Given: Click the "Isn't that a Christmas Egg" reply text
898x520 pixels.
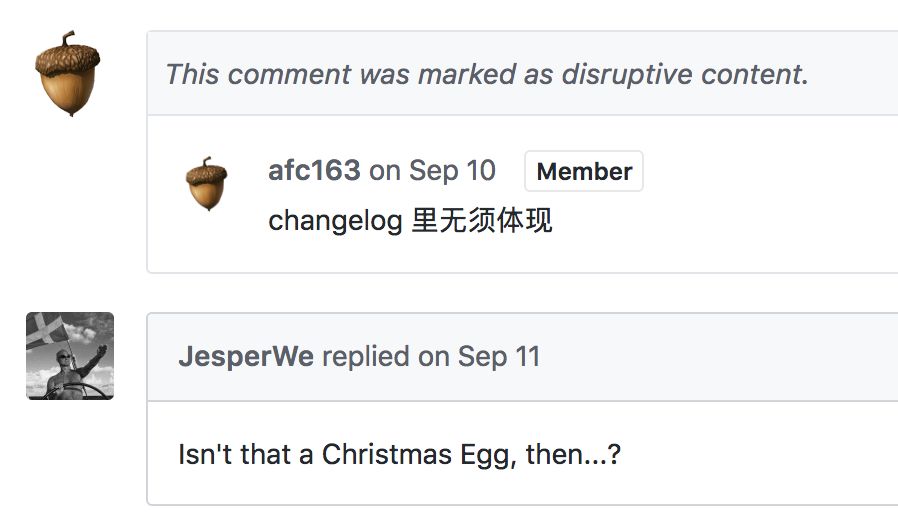Looking at the screenshot, I should pos(399,454).
